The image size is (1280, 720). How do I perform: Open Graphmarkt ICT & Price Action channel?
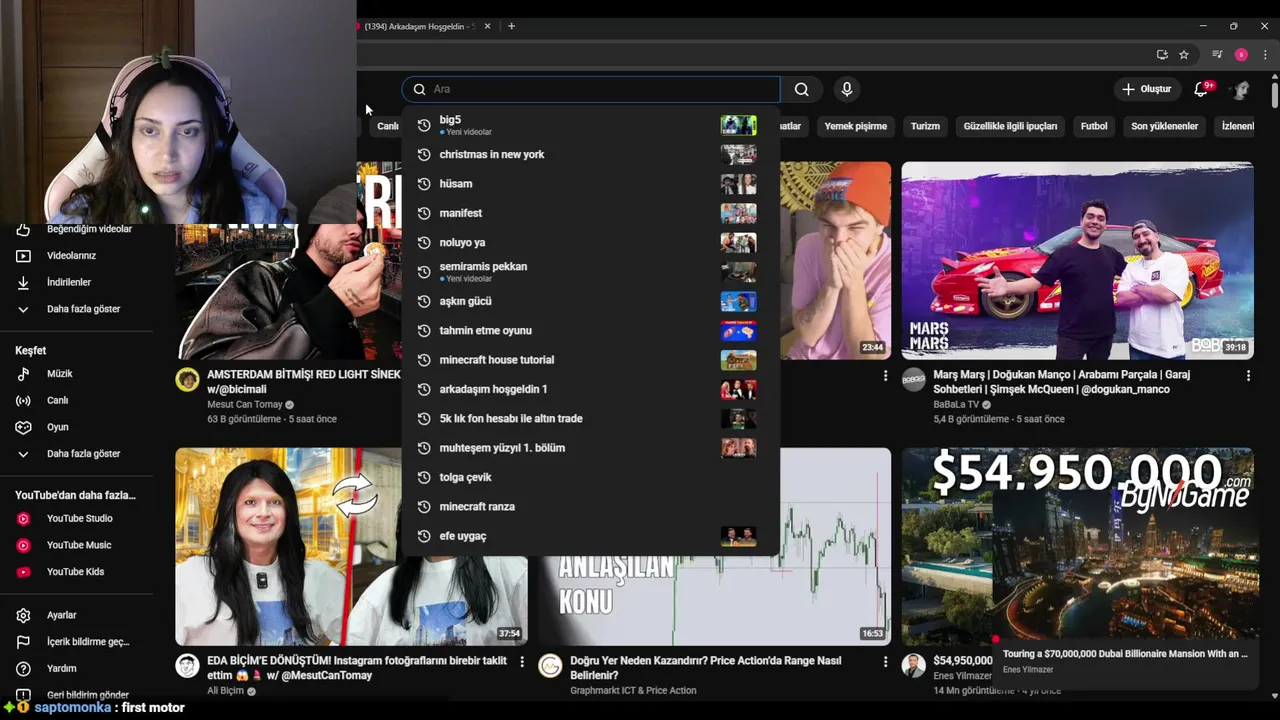pos(633,690)
